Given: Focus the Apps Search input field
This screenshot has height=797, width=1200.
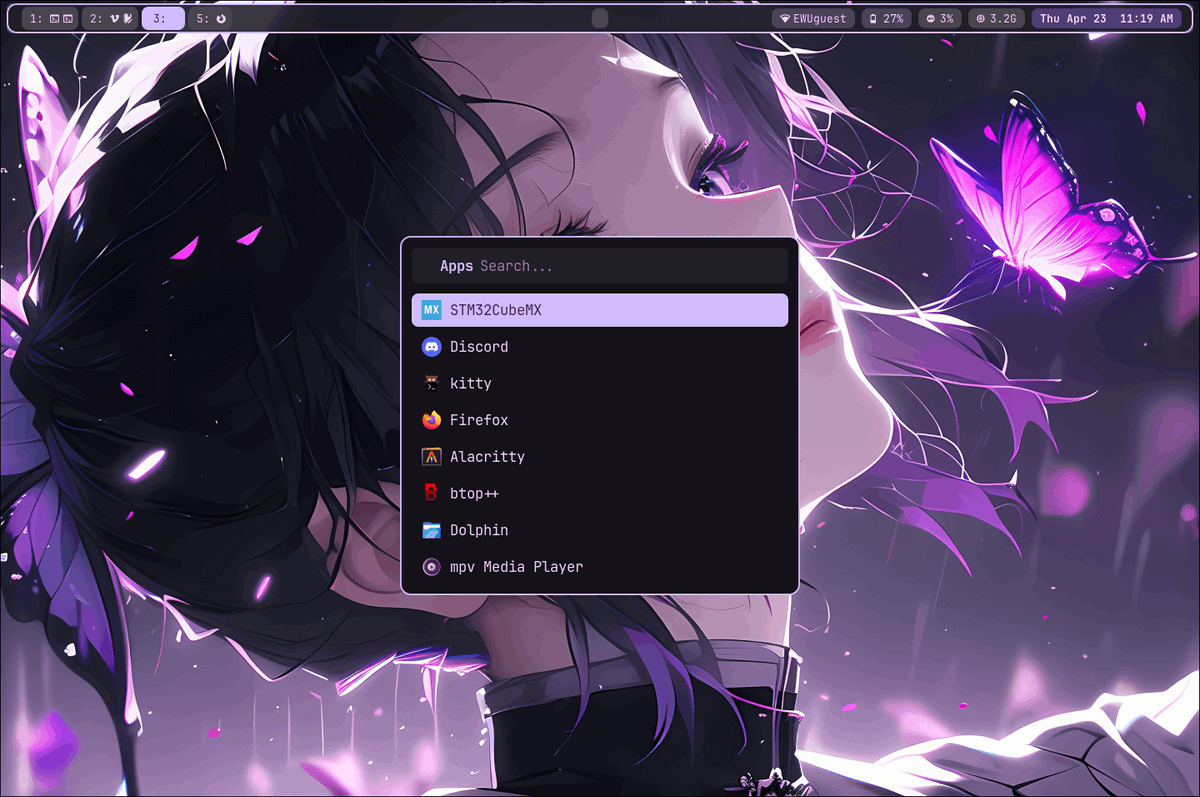Looking at the screenshot, I should coord(600,266).
